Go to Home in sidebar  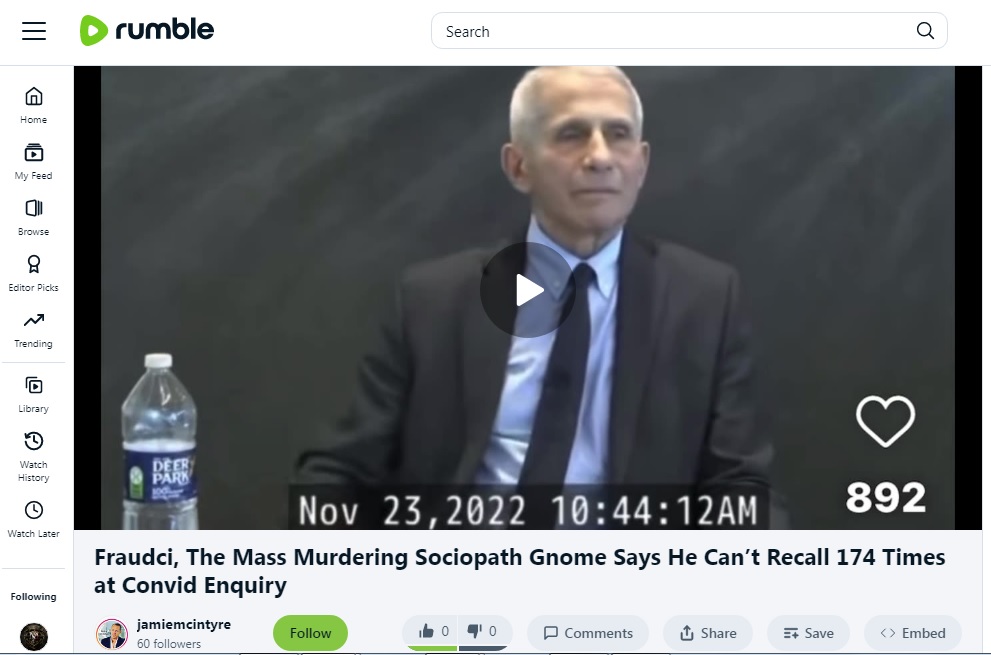[x=33, y=106]
